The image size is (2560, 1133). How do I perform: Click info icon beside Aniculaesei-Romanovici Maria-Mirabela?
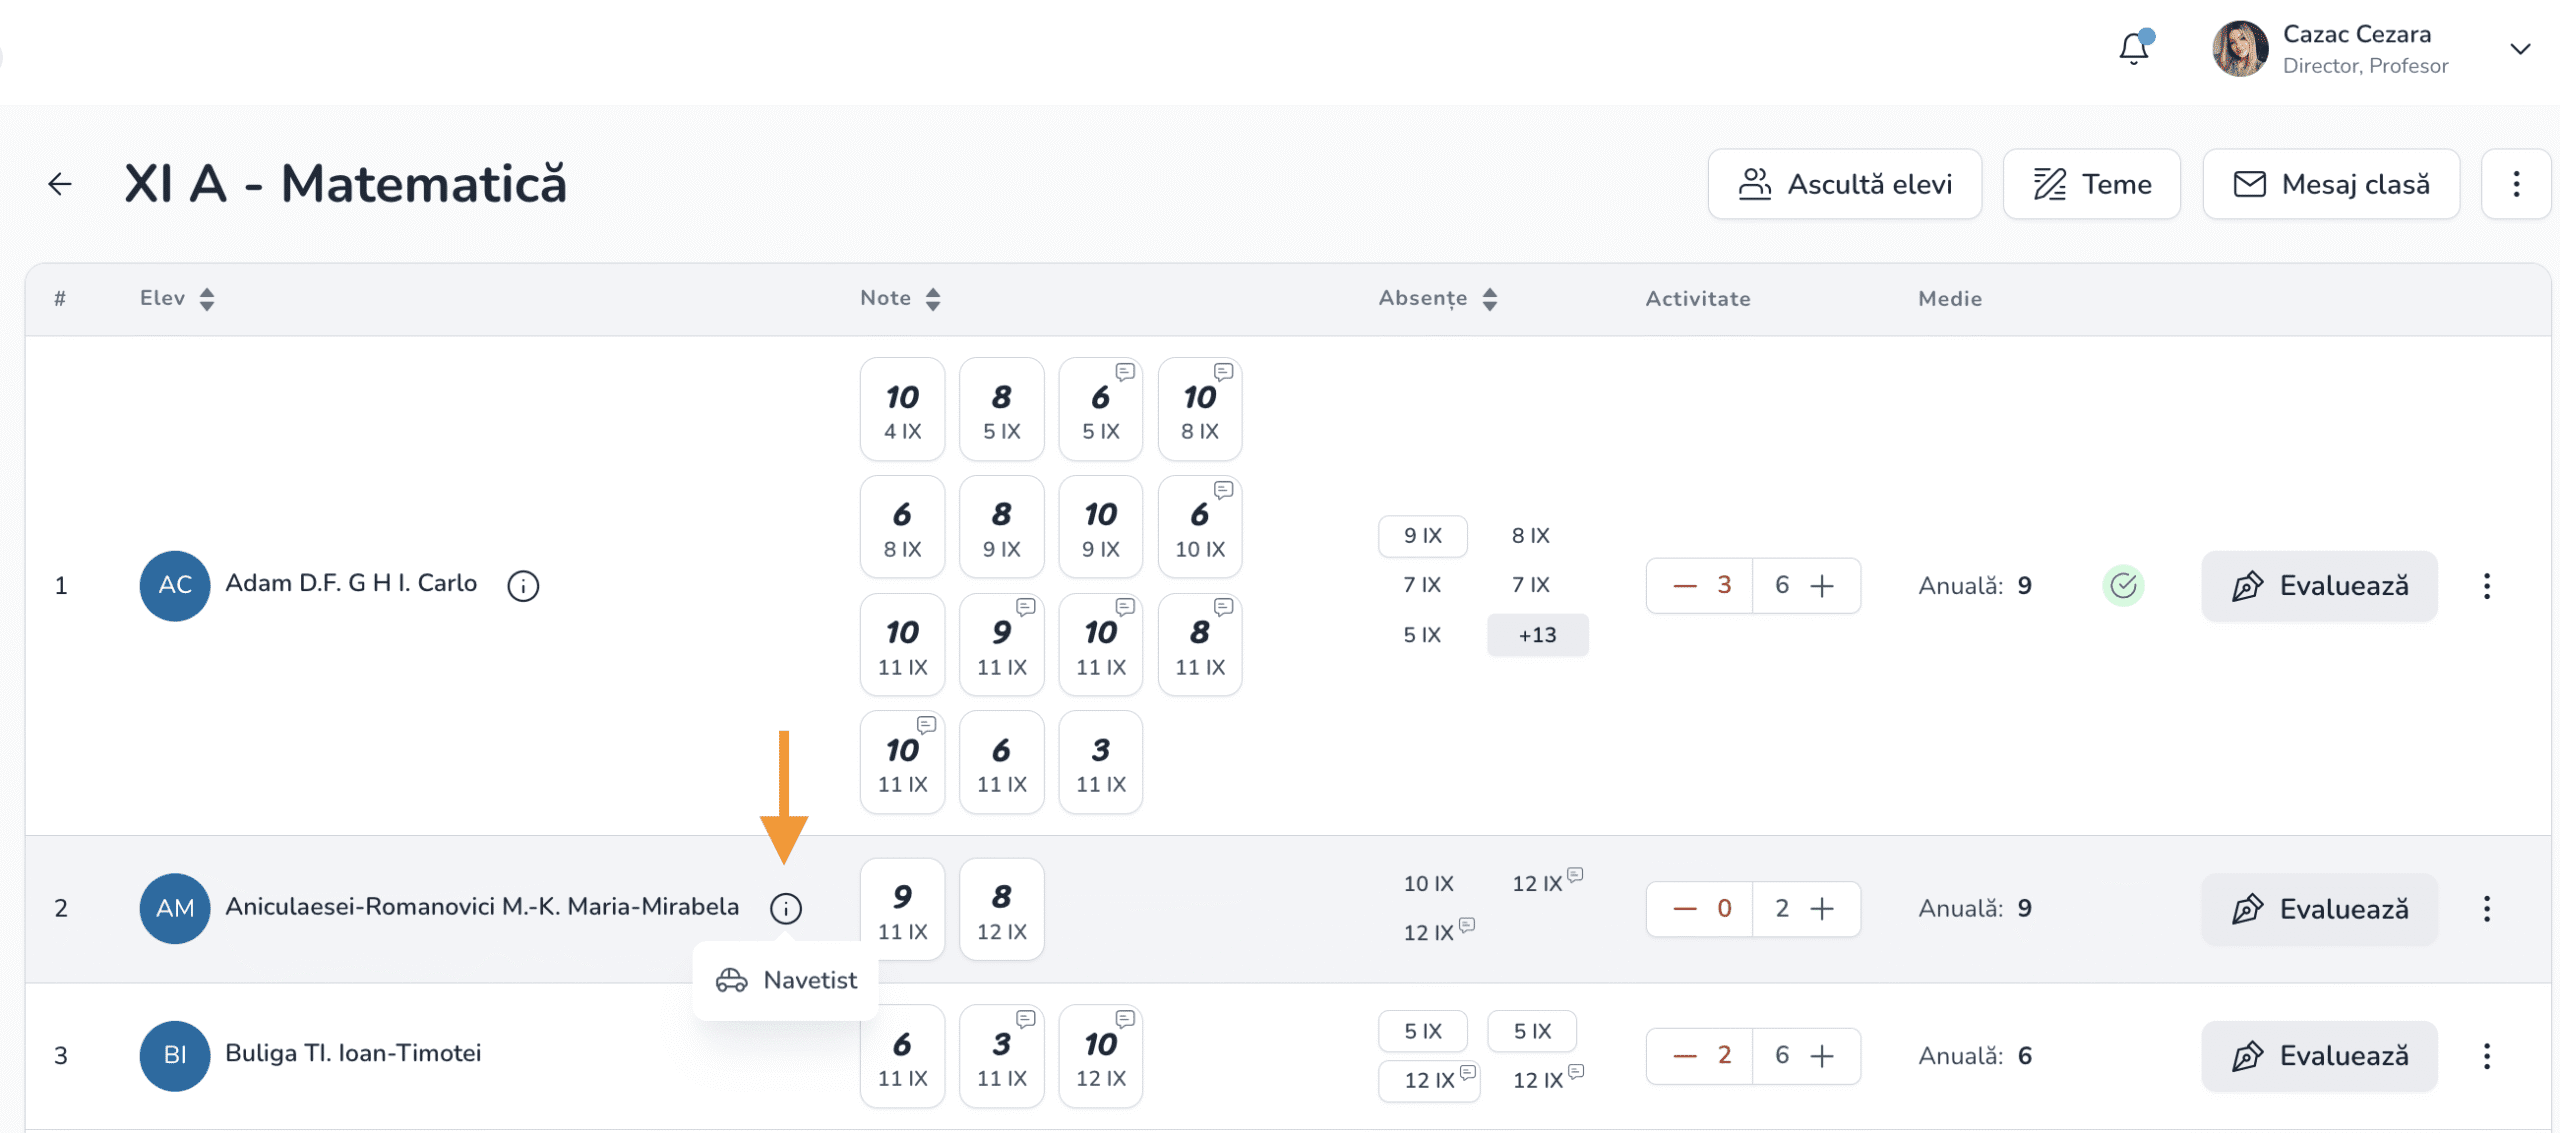click(786, 908)
